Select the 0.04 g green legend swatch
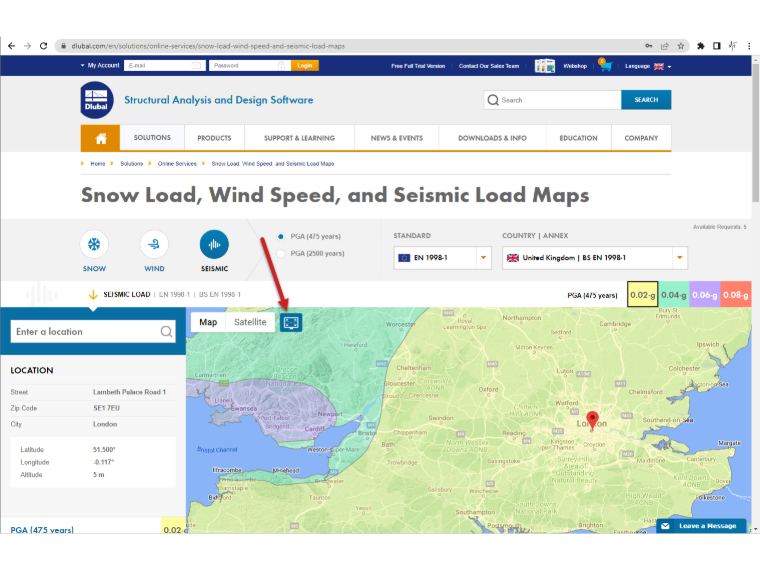The width and height of the screenshot is (760, 570). (674, 295)
